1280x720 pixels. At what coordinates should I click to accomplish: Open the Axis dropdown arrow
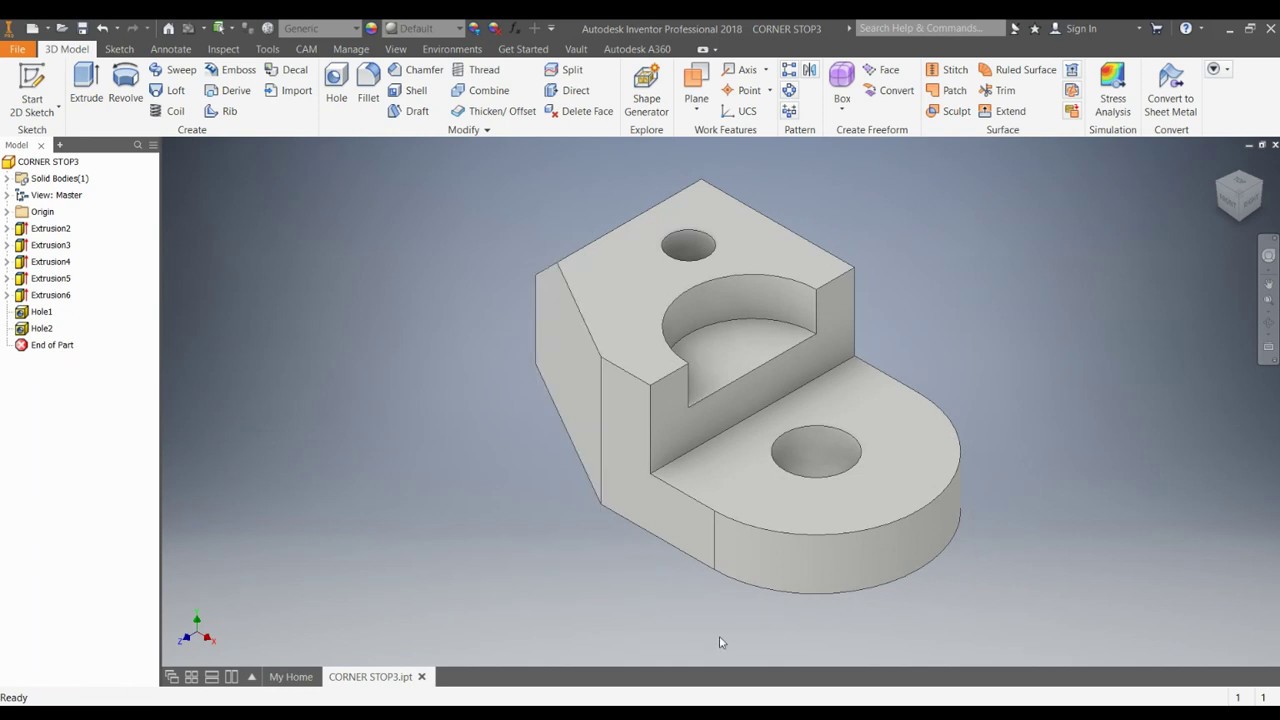point(766,70)
